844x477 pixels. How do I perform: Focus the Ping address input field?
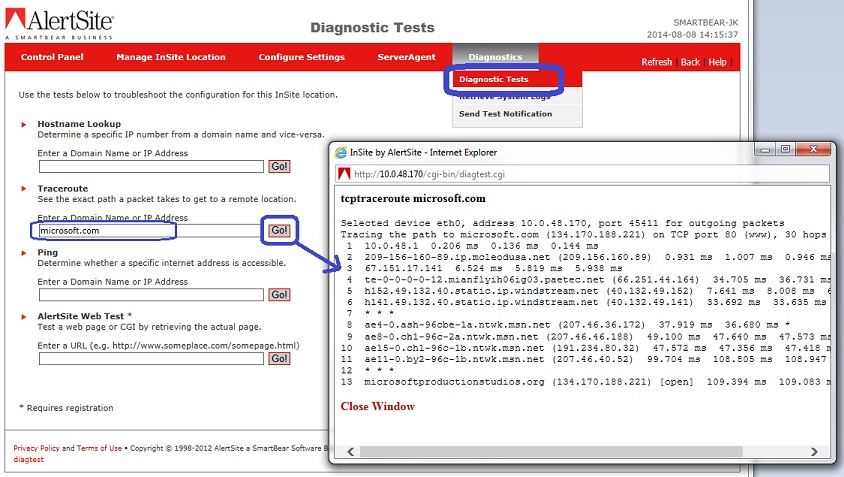click(151, 294)
